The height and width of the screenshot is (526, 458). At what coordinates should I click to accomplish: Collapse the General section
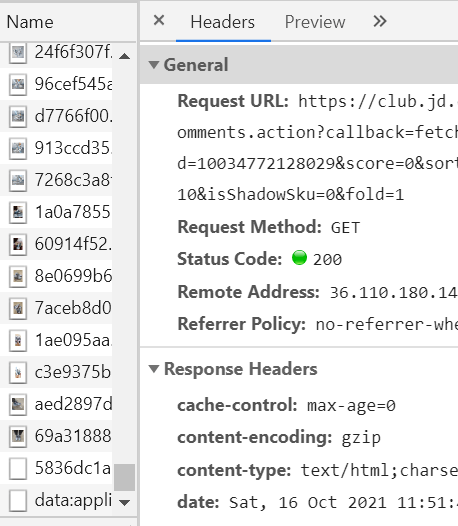point(154,64)
